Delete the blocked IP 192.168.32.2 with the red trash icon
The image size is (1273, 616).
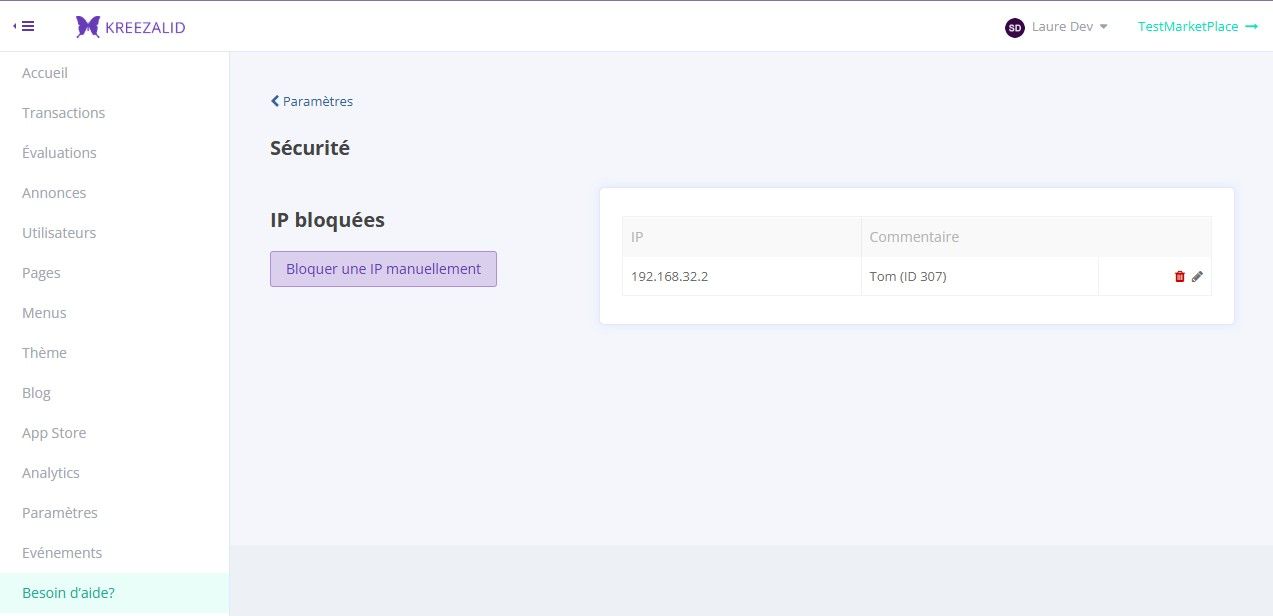1180,277
